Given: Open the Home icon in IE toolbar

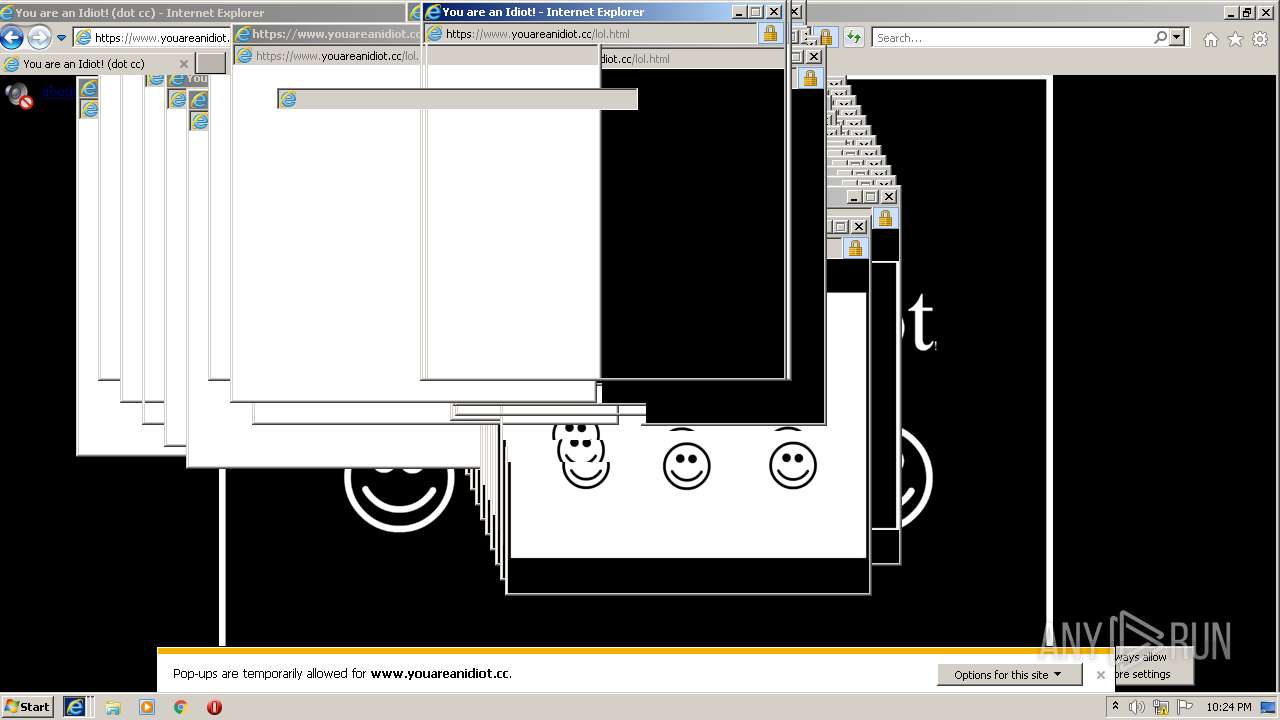Looking at the screenshot, I should 1211,39.
